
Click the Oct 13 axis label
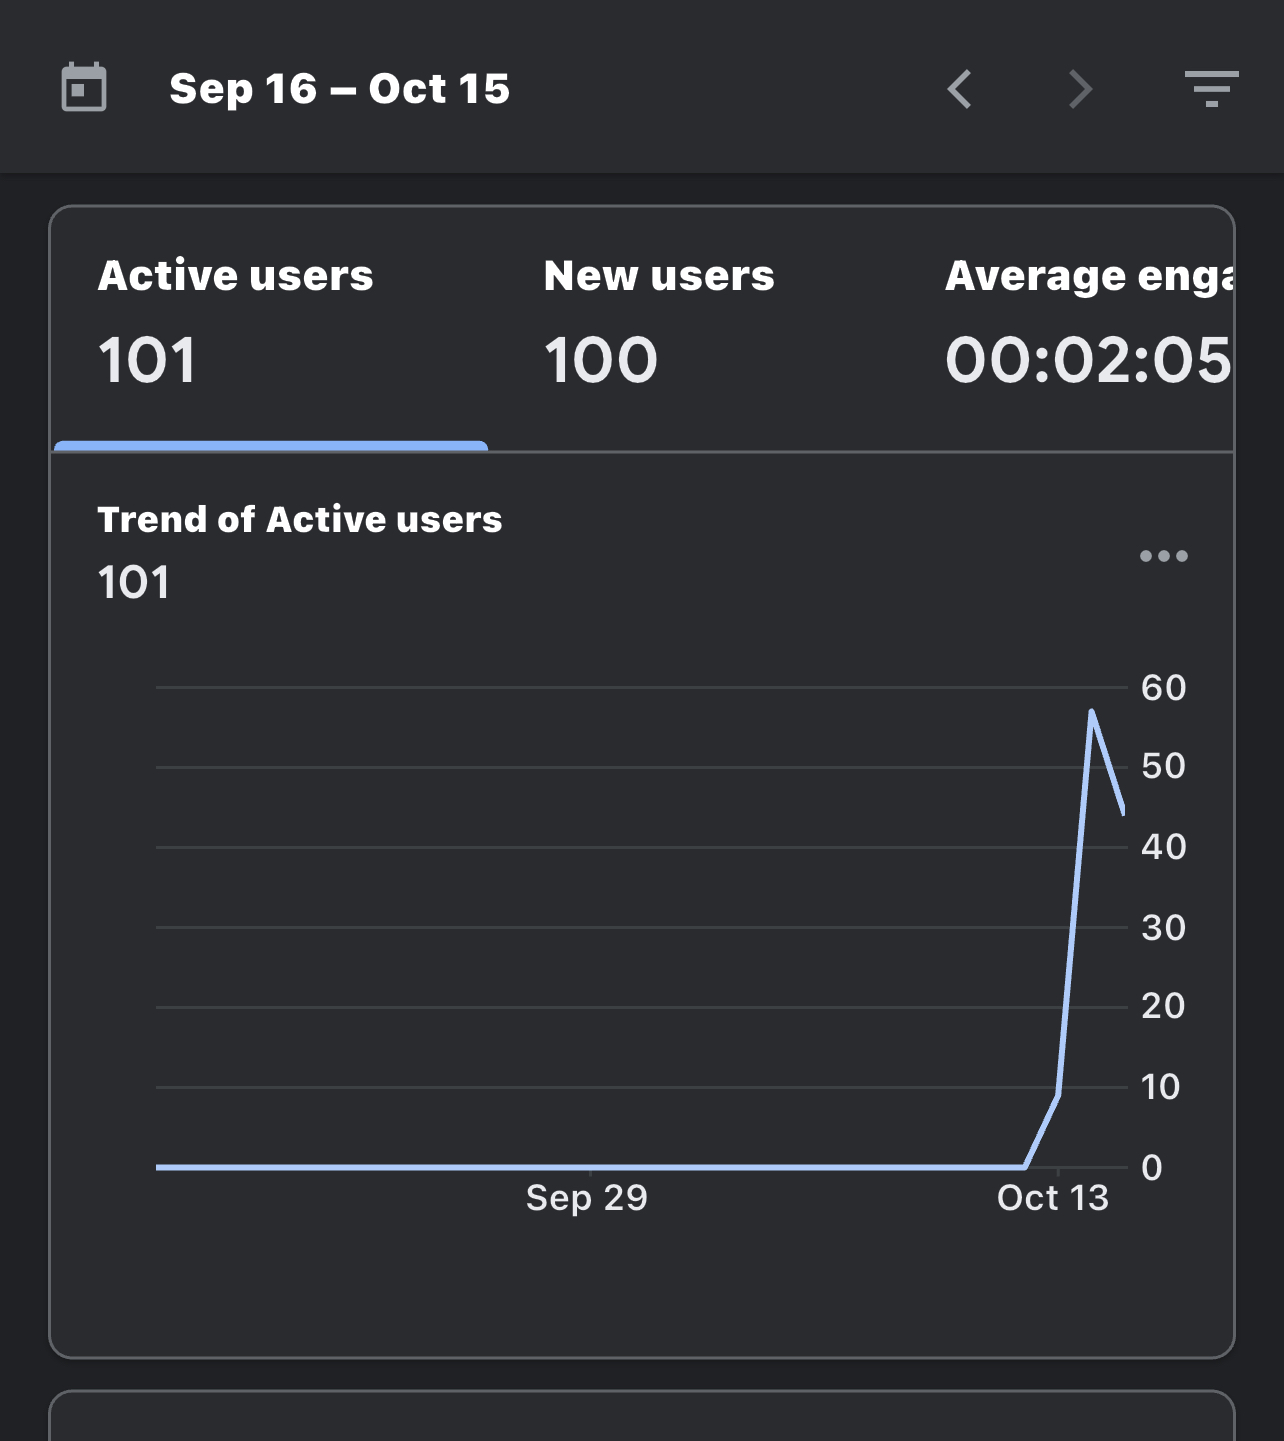1053,1197
